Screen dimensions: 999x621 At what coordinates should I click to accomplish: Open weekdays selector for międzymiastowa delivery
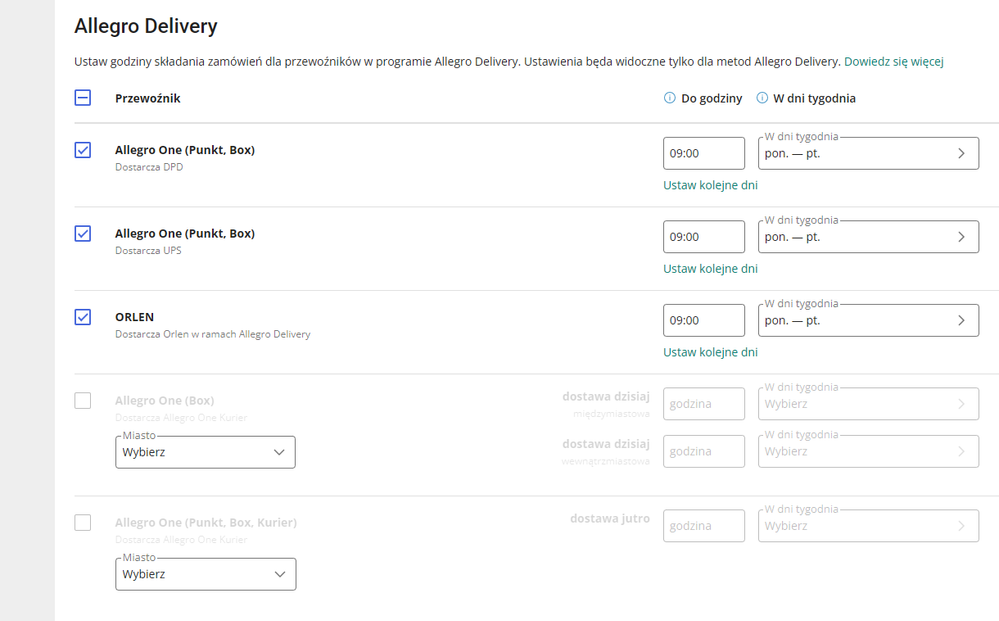click(x=868, y=404)
